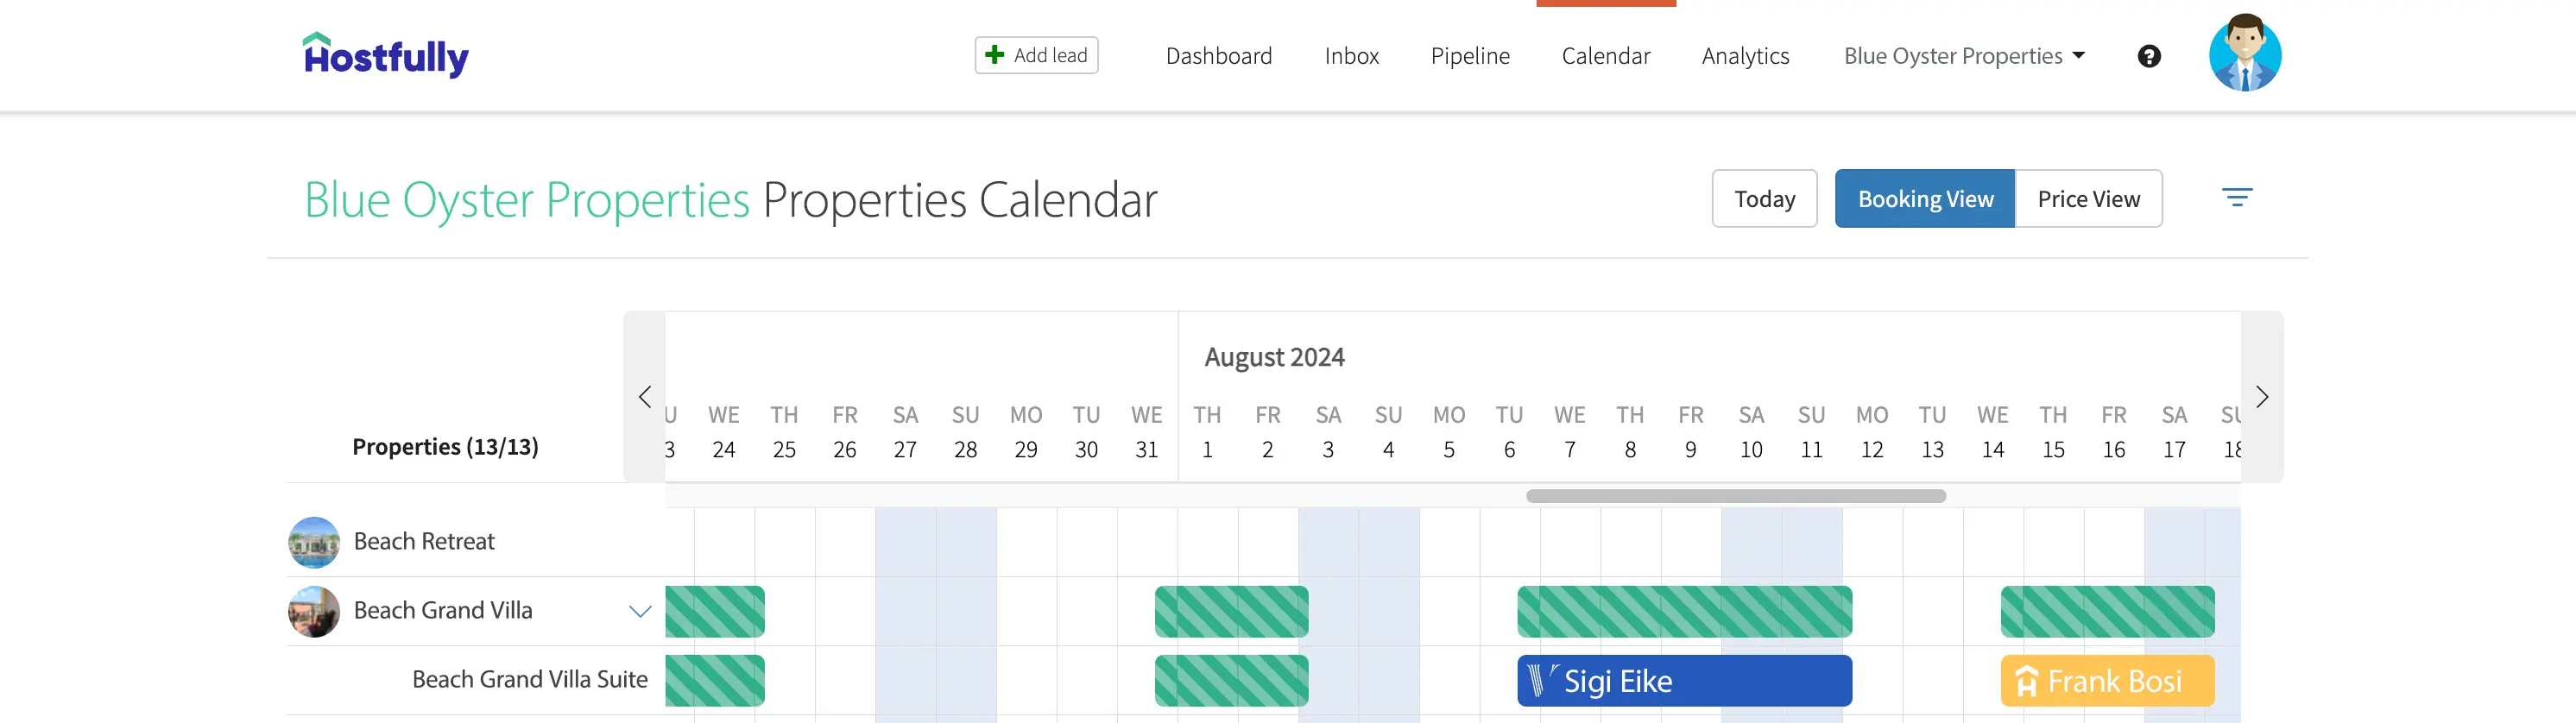Switch to Price View
The image size is (2576, 723).
tap(2089, 199)
